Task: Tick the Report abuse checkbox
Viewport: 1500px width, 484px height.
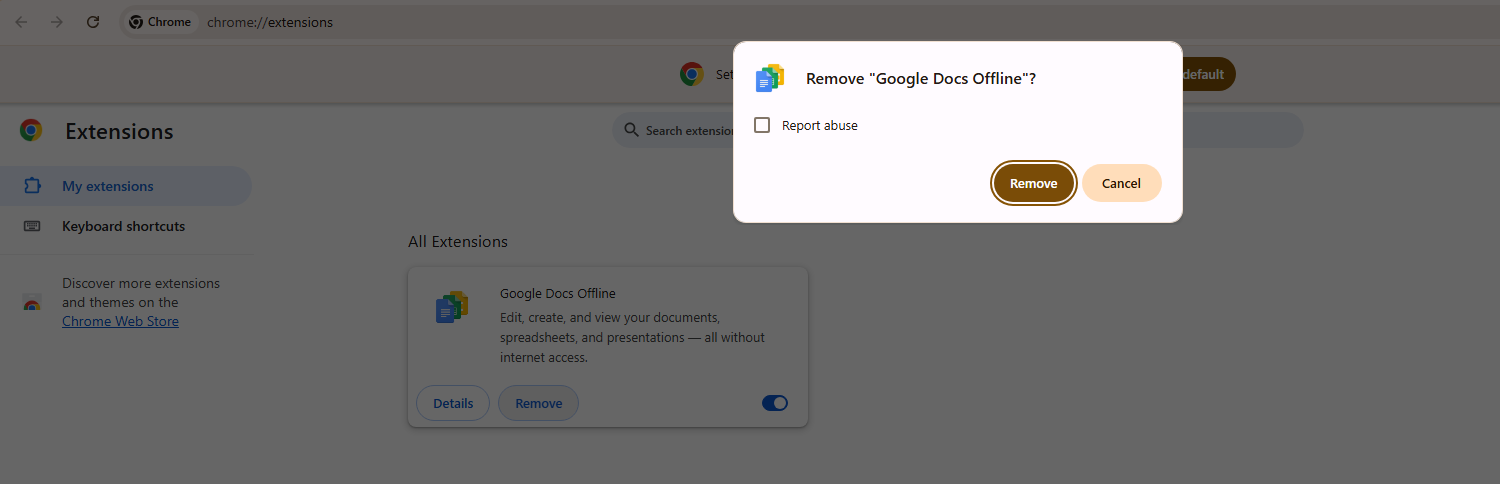Action: [x=762, y=125]
